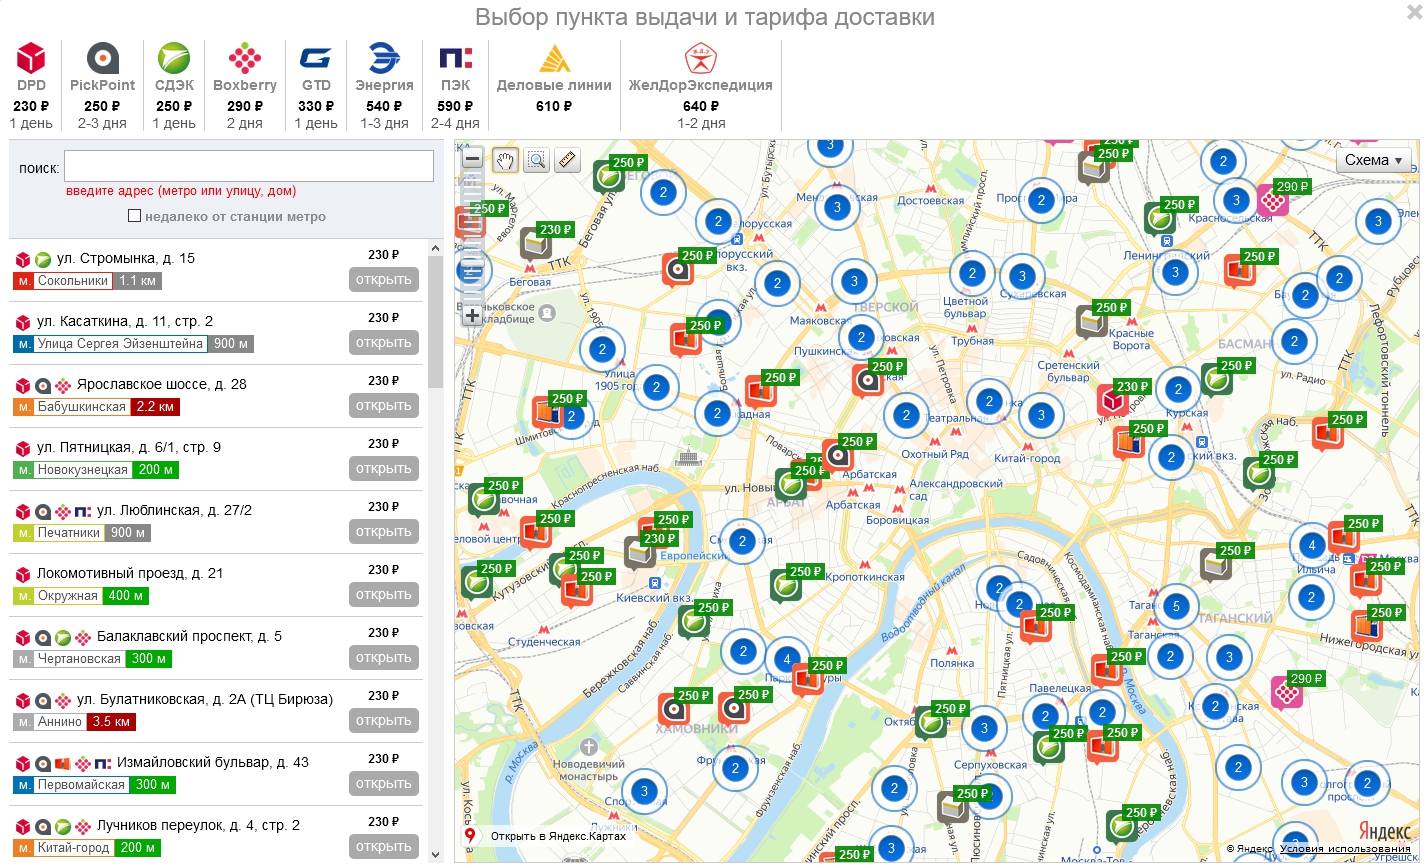Viewport: 1426px width, 868px height.
Task: Click the Первомайская metro station label
Action: tap(81, 785)
